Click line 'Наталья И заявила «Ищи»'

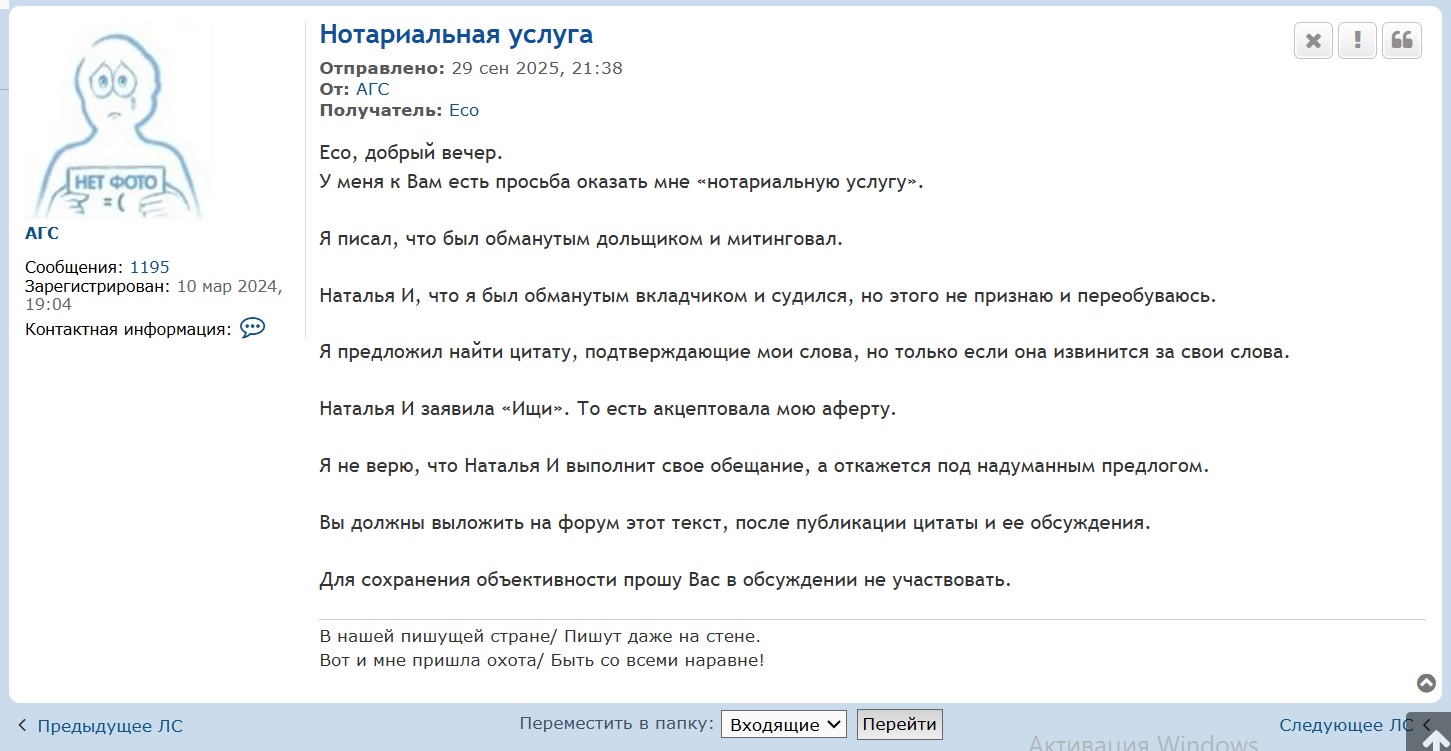point(608,409)
